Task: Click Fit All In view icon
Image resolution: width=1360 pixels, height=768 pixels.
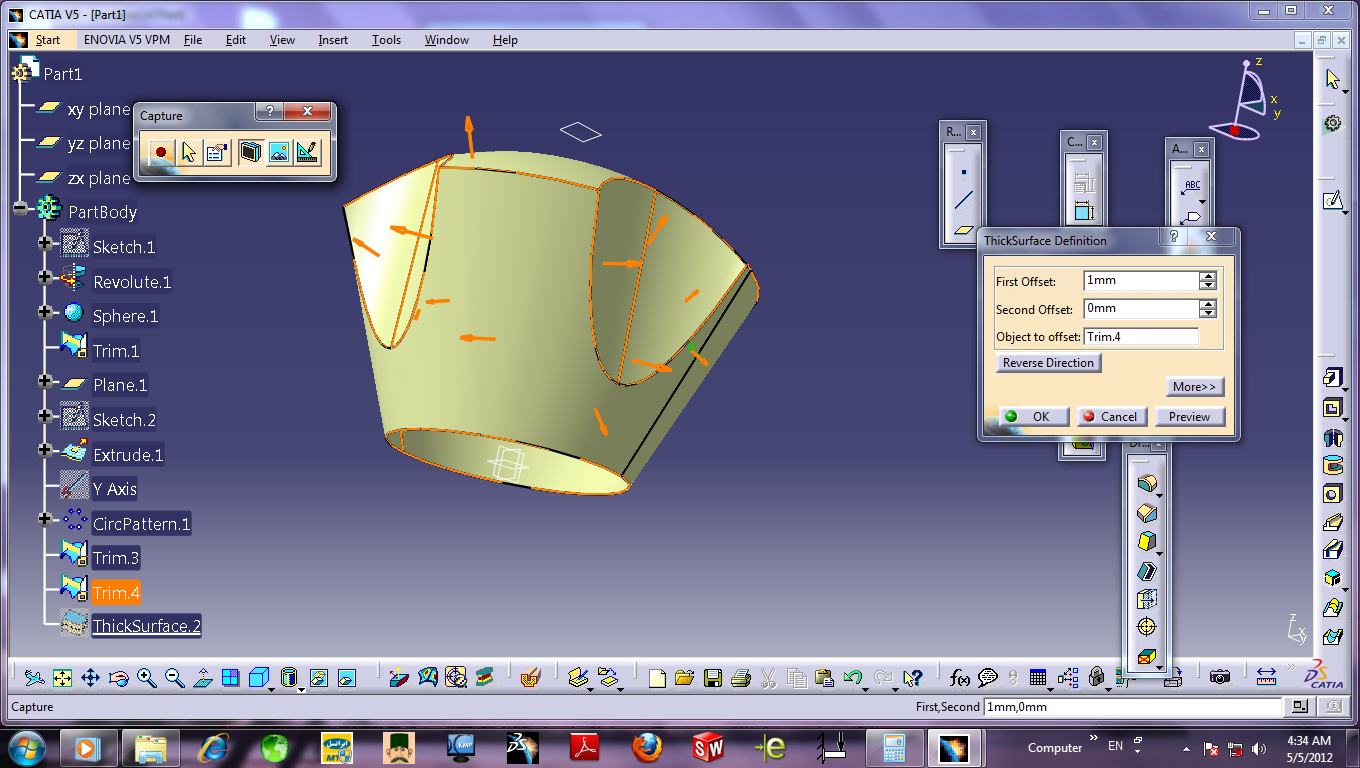Action: pos(62,678)
